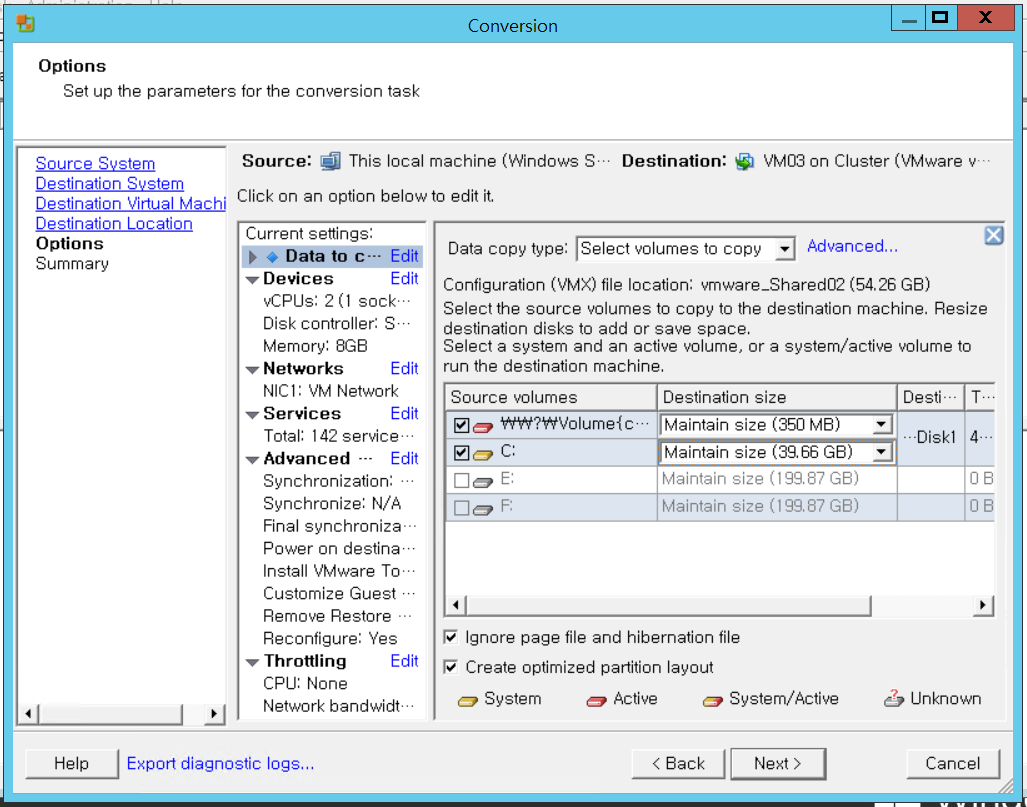Click the Active legend drive icon
The width and height of the screenshot is (1027, 807).
click(596, 701)
